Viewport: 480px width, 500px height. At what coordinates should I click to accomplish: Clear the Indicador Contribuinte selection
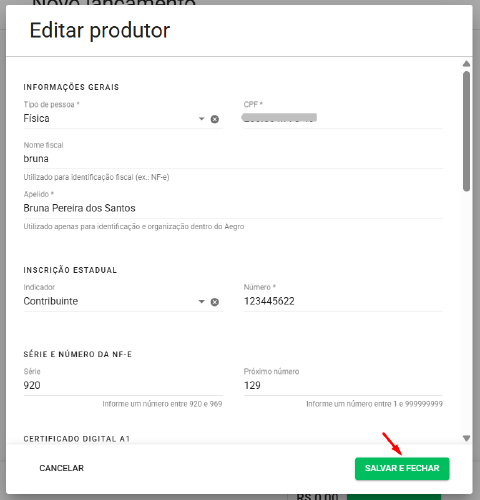[x=215, y=302]
